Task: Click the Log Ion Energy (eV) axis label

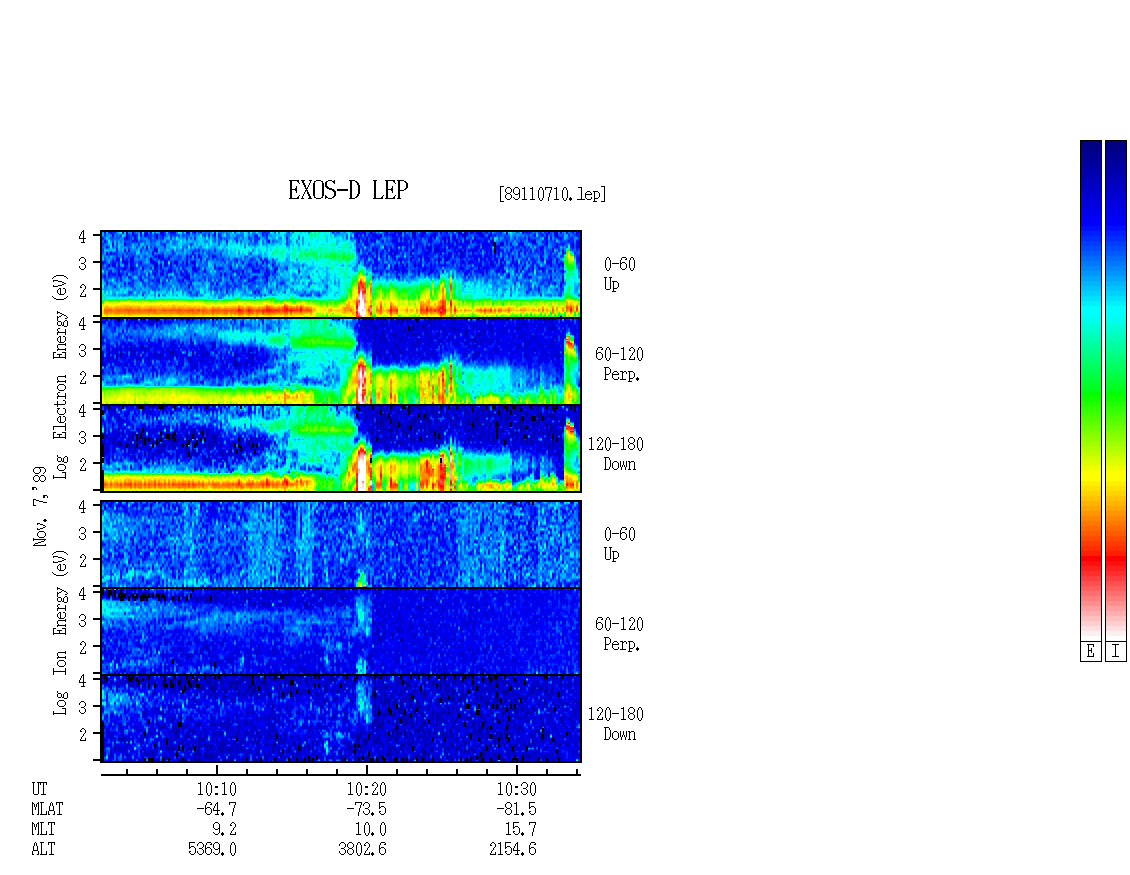Action: click(x=60, y=633)
